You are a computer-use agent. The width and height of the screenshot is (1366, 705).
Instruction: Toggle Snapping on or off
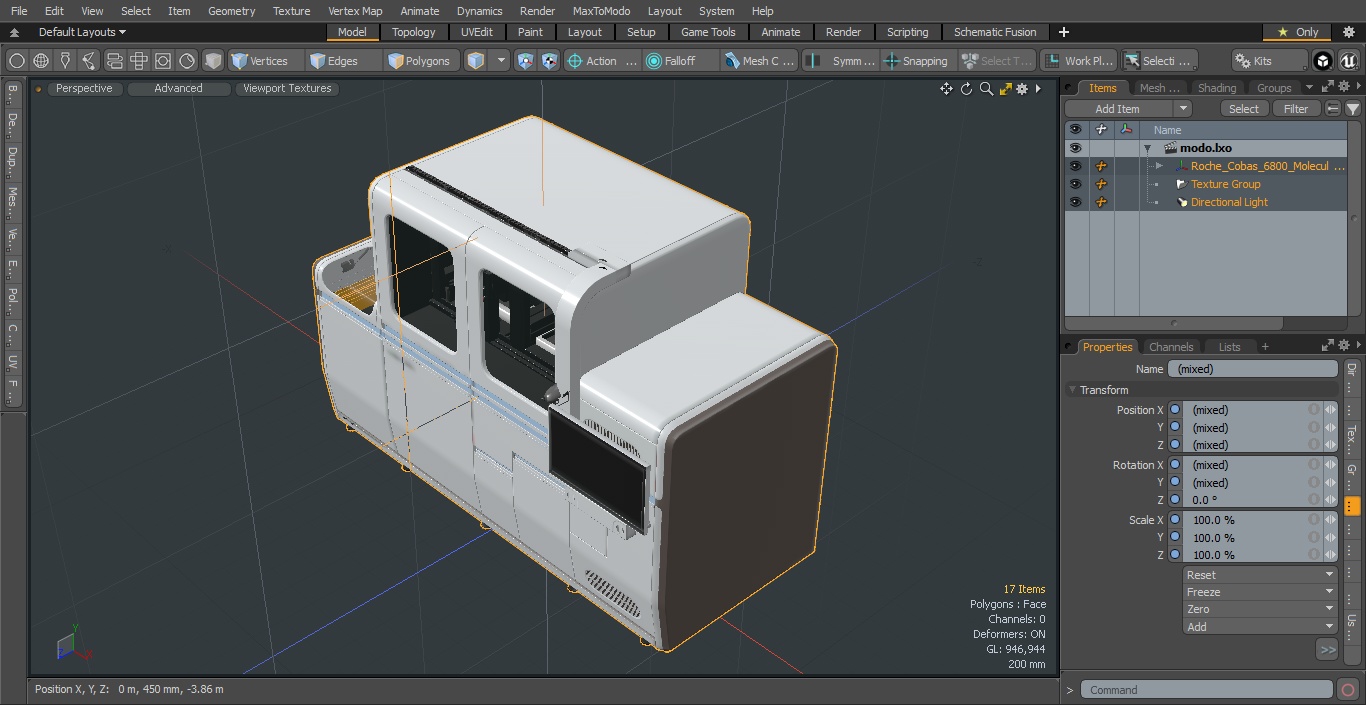[917, 61]
